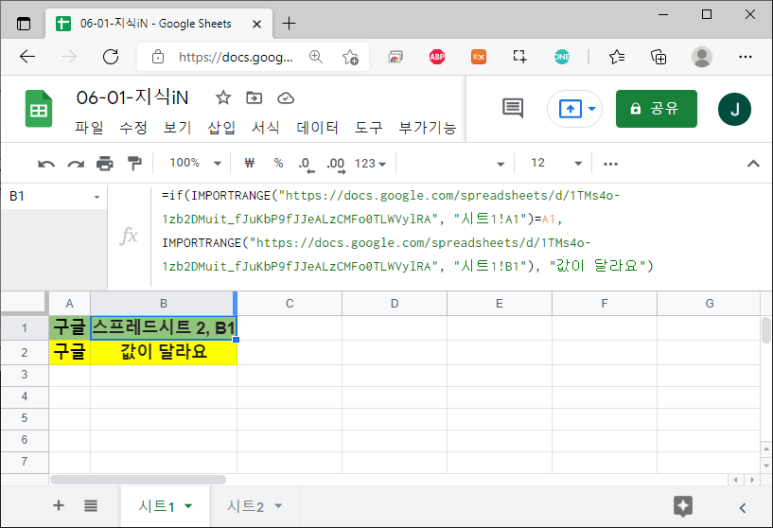Screen dimensions: 773x528
Task: Open browser settings ellipsis menu
Action: click(745, 57)
